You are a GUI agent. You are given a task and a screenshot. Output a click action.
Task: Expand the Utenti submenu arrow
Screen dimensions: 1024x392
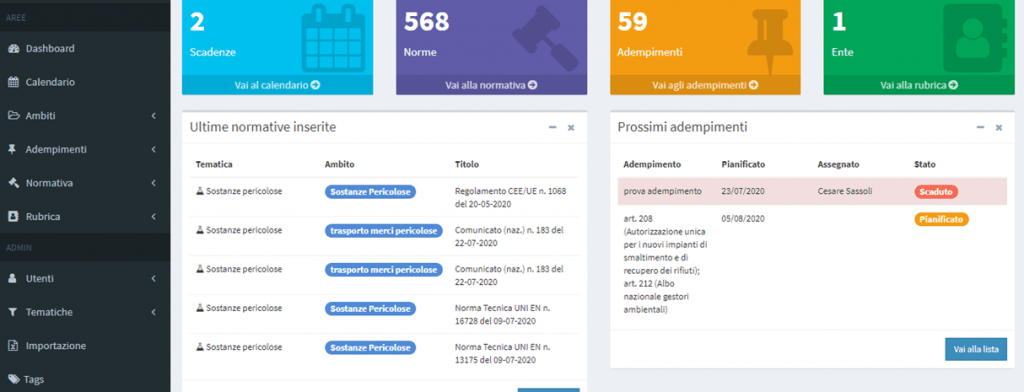coord(153,279)
